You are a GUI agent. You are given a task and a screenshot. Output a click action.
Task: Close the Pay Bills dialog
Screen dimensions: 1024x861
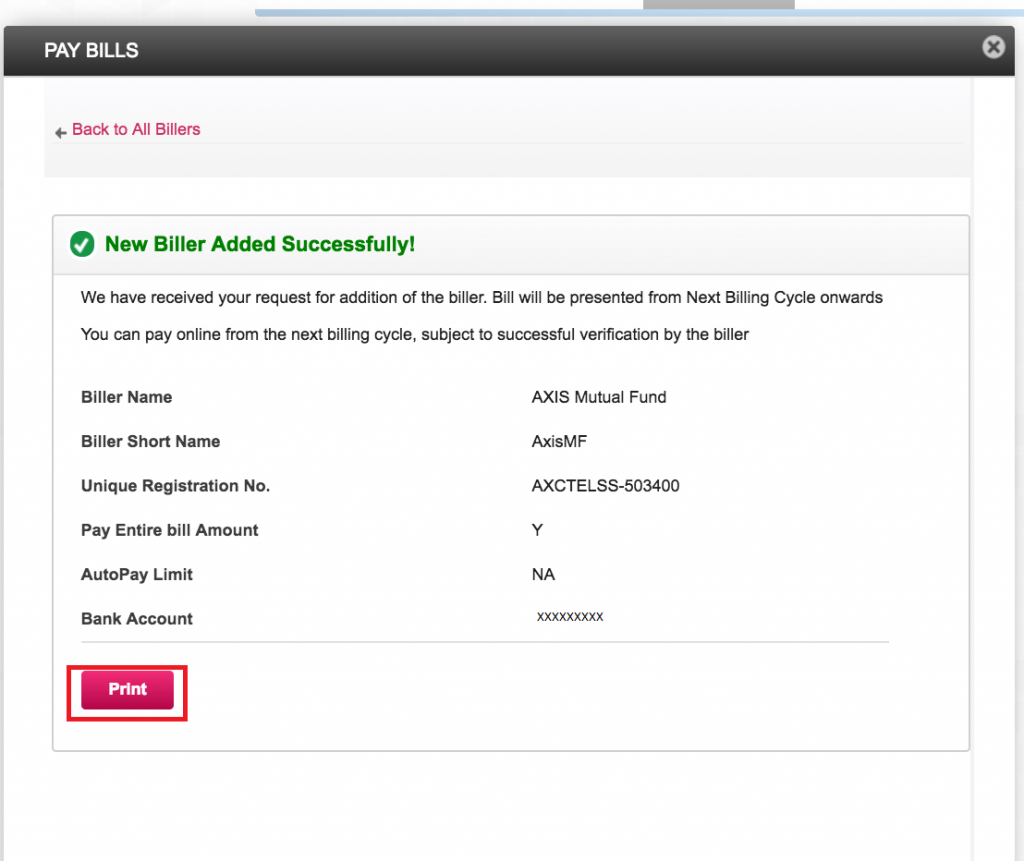click(993, 47)
